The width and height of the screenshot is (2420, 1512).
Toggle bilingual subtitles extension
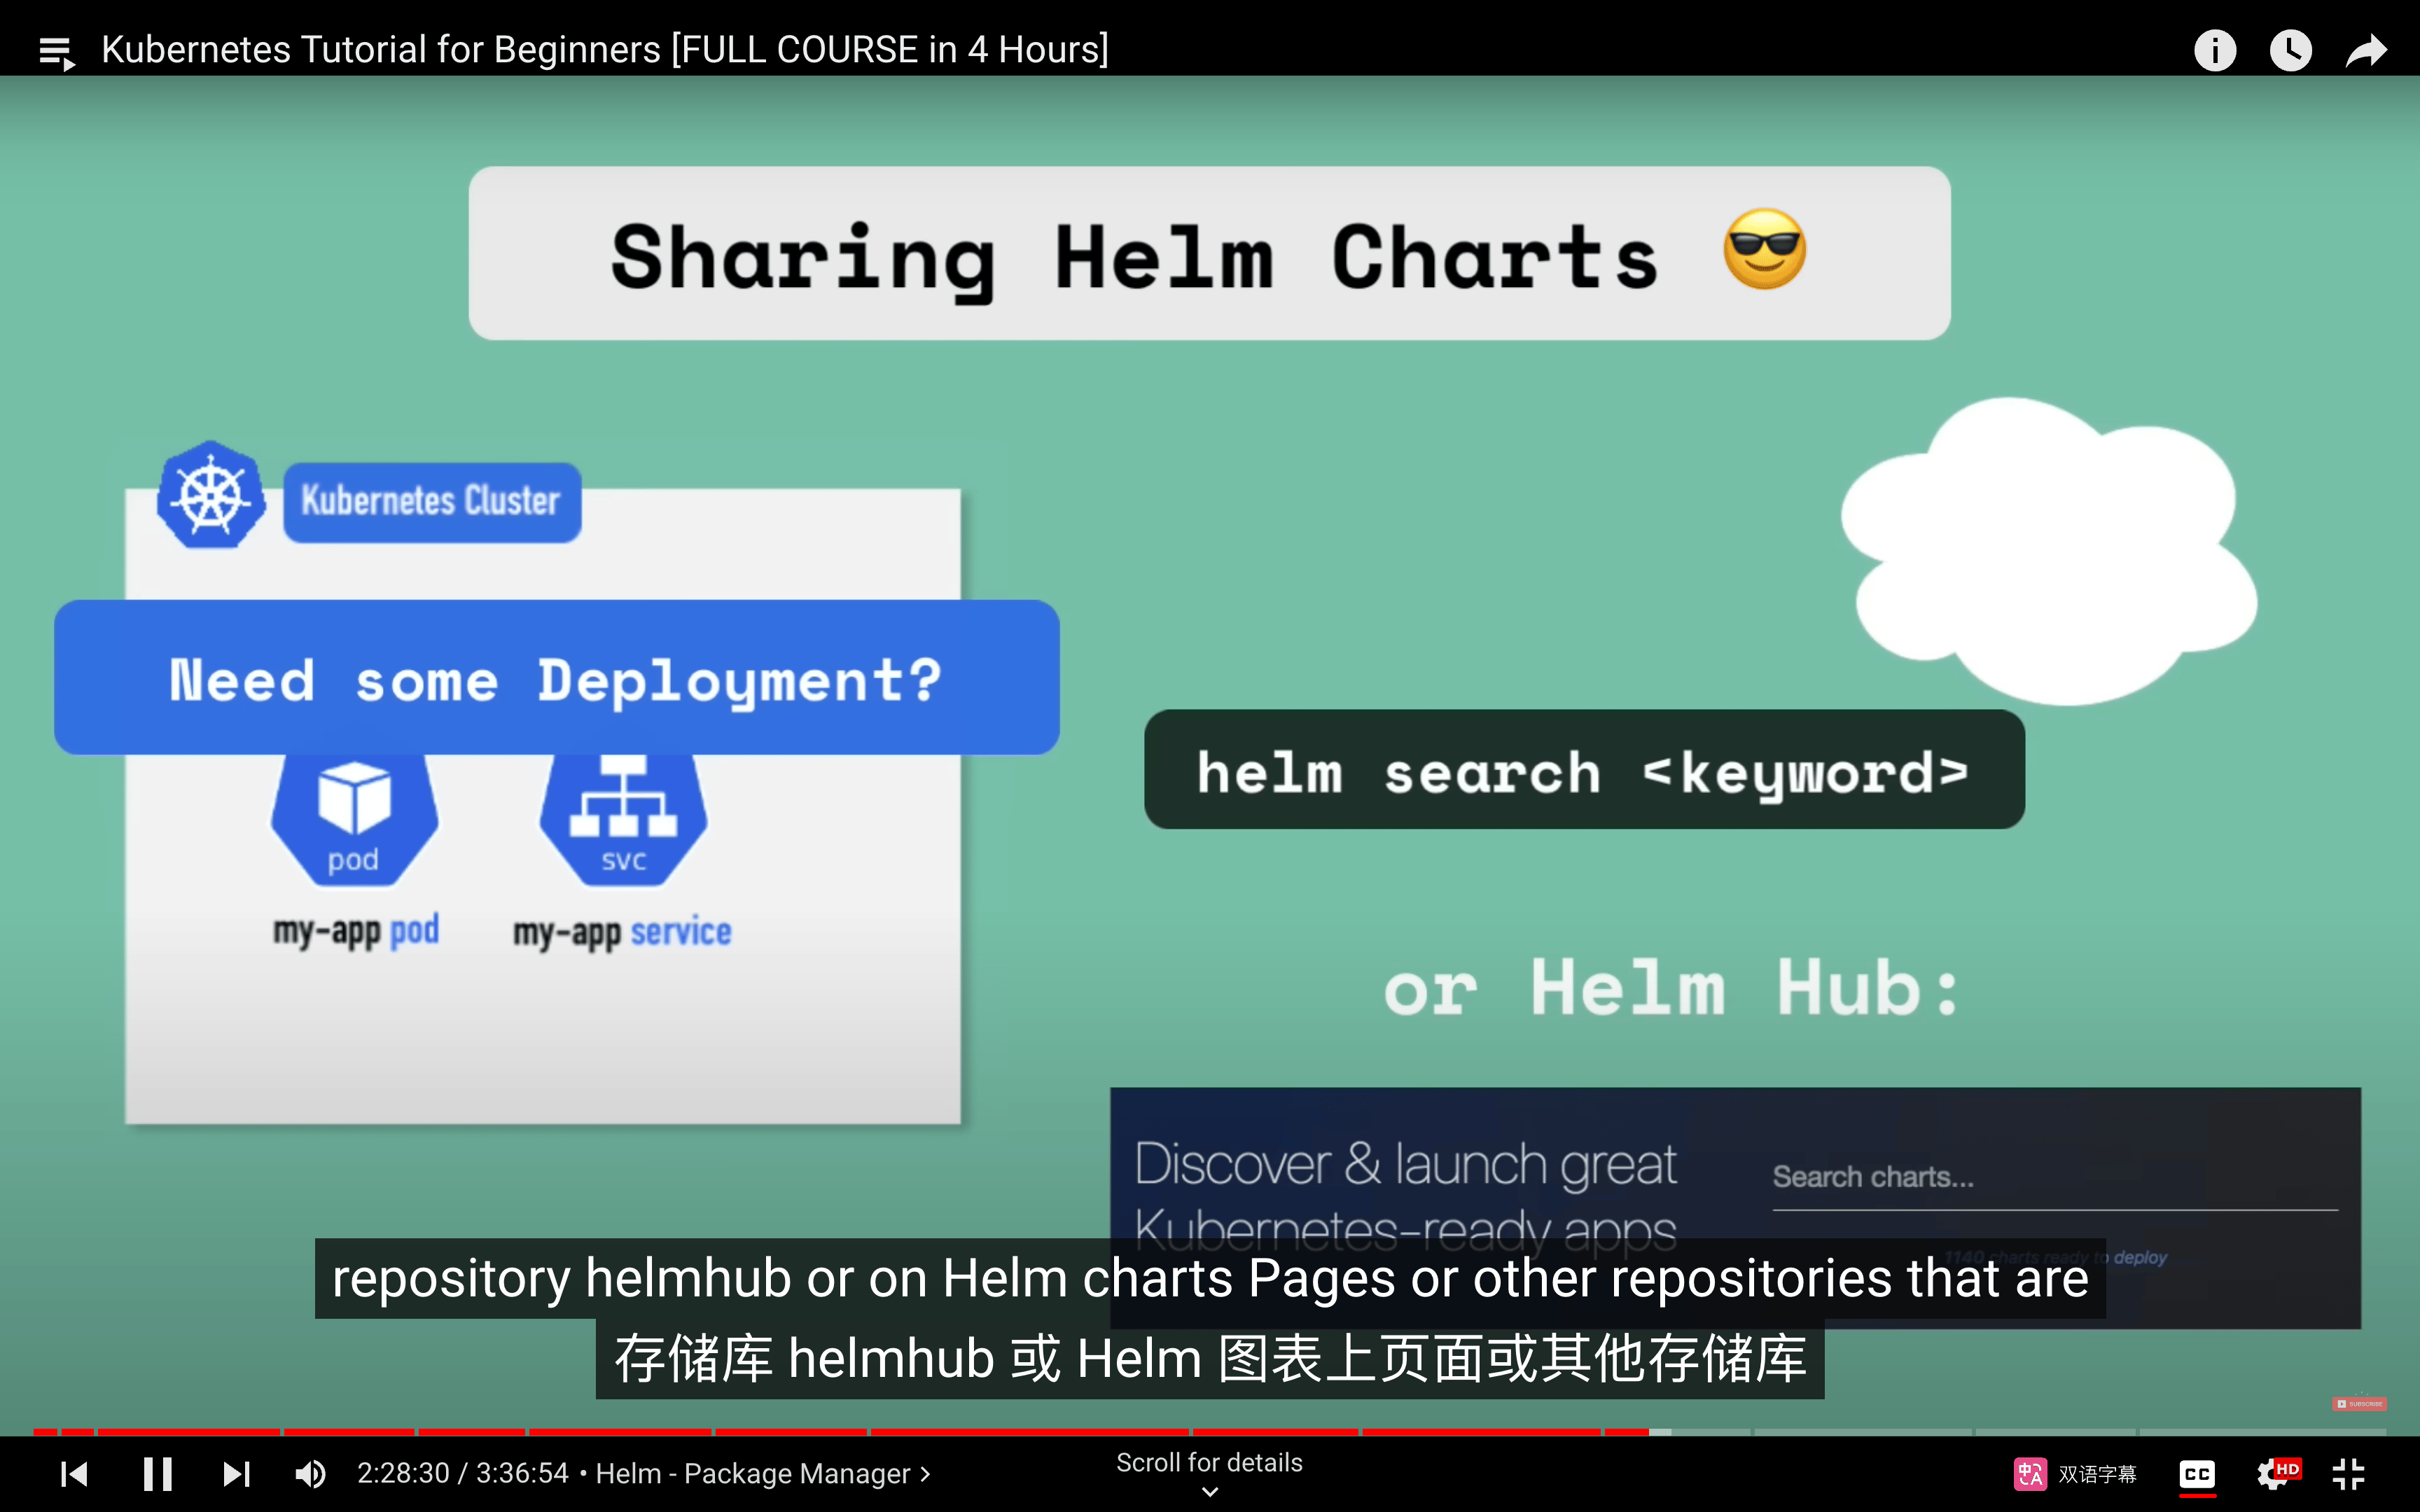tap(2075, 1474)
